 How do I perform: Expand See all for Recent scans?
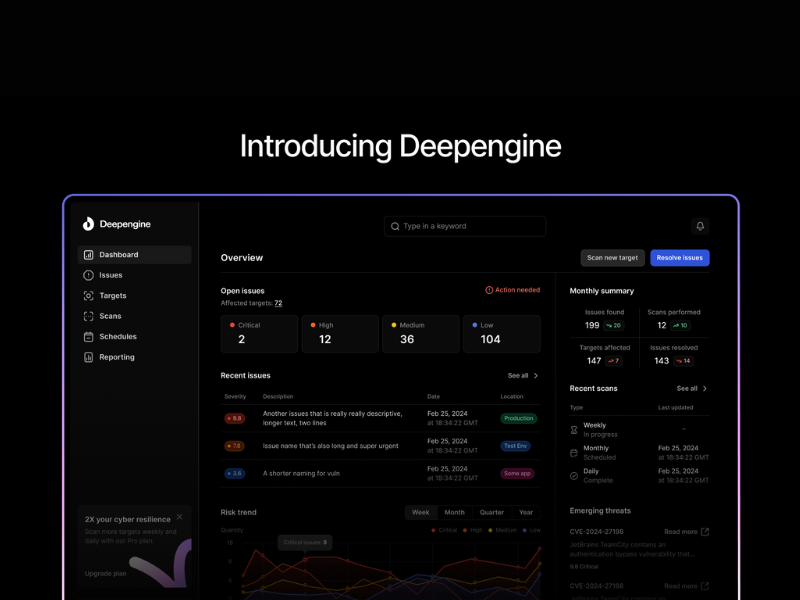pyautogui.click(x=690, y=388)
